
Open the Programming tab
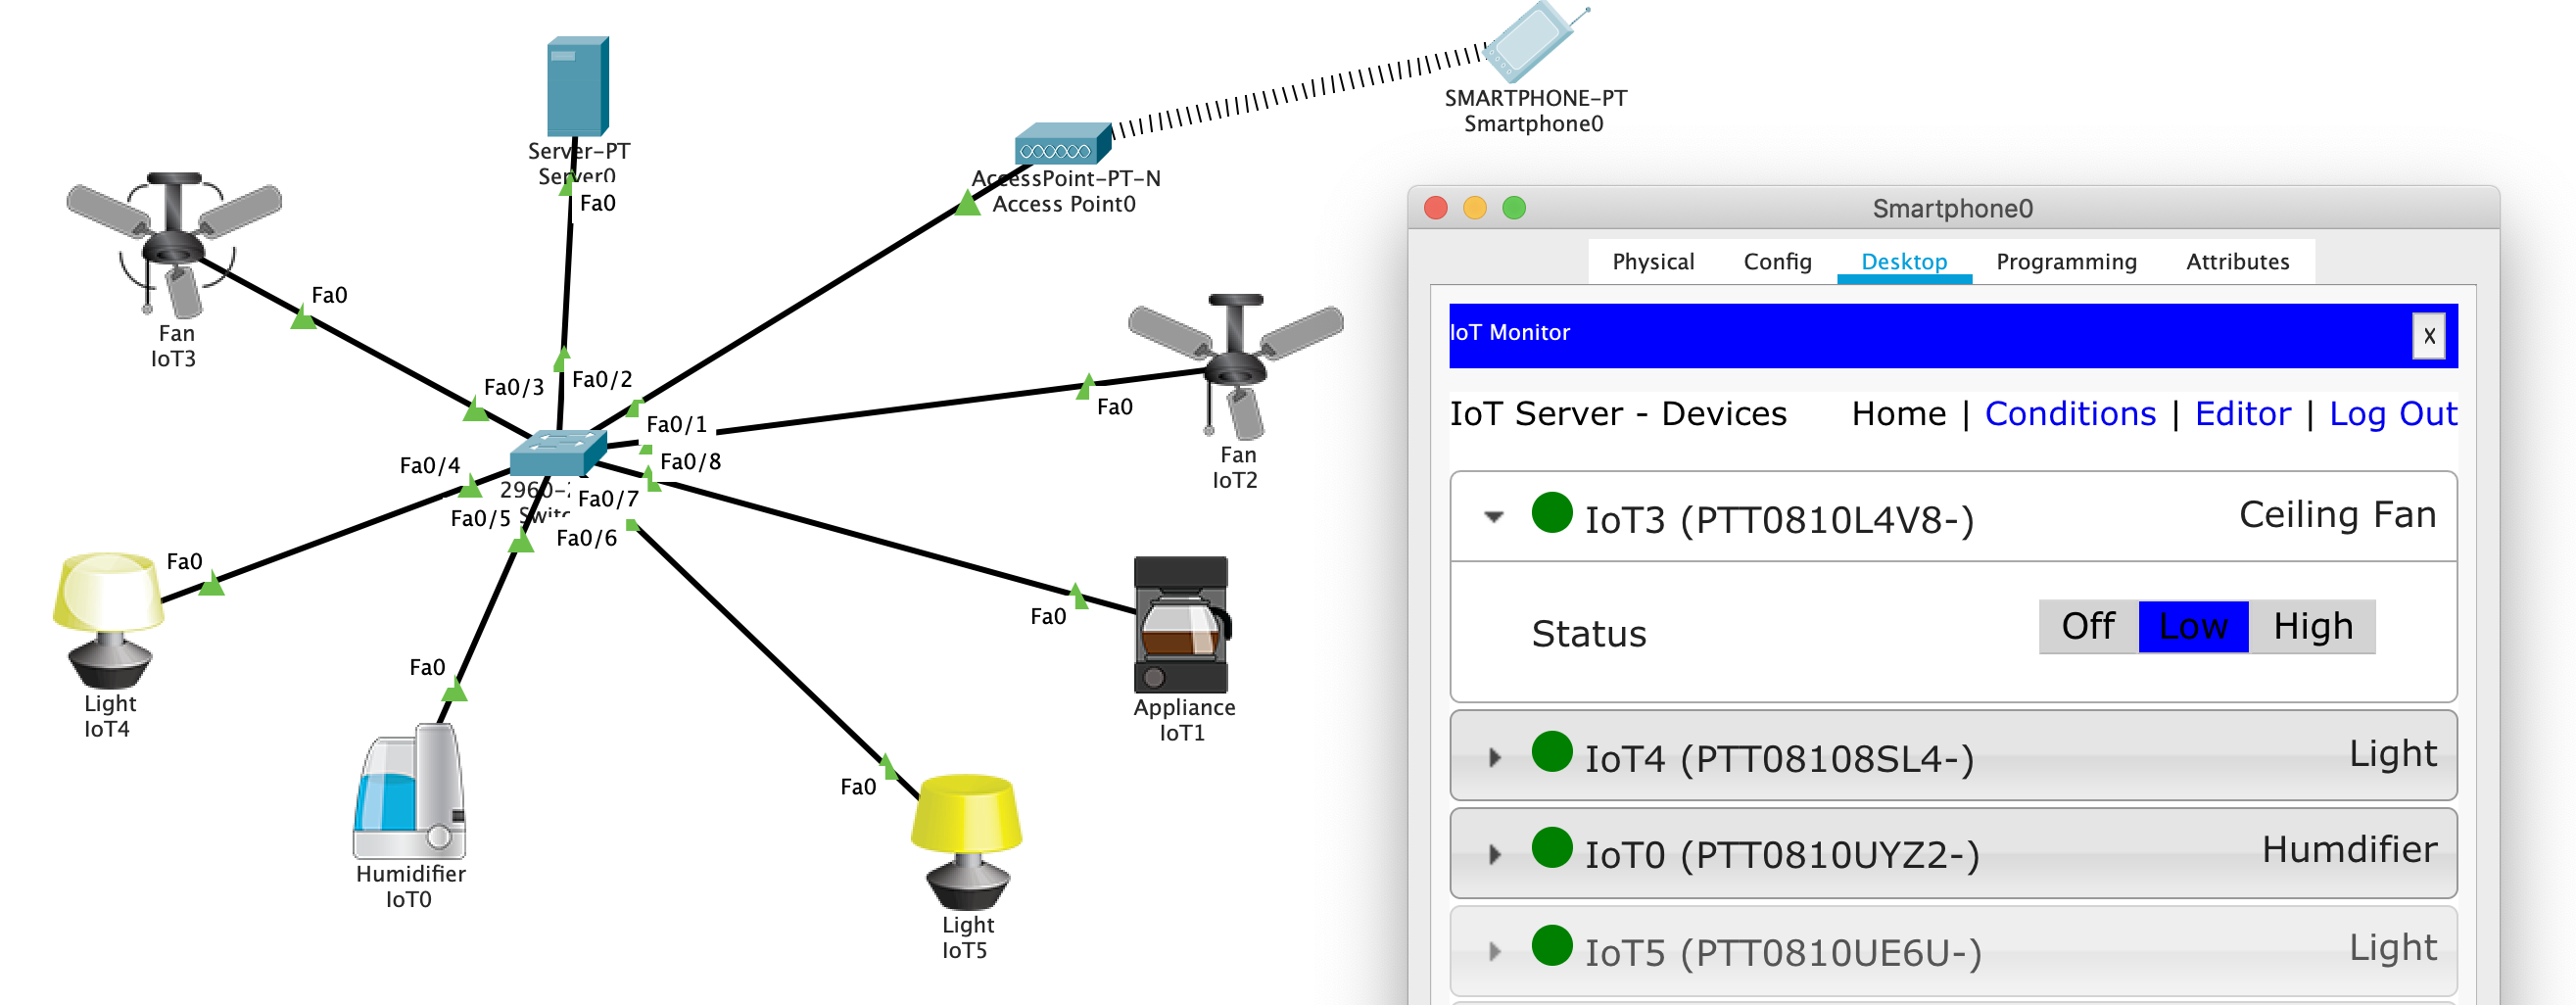[x=2065, y=262]
